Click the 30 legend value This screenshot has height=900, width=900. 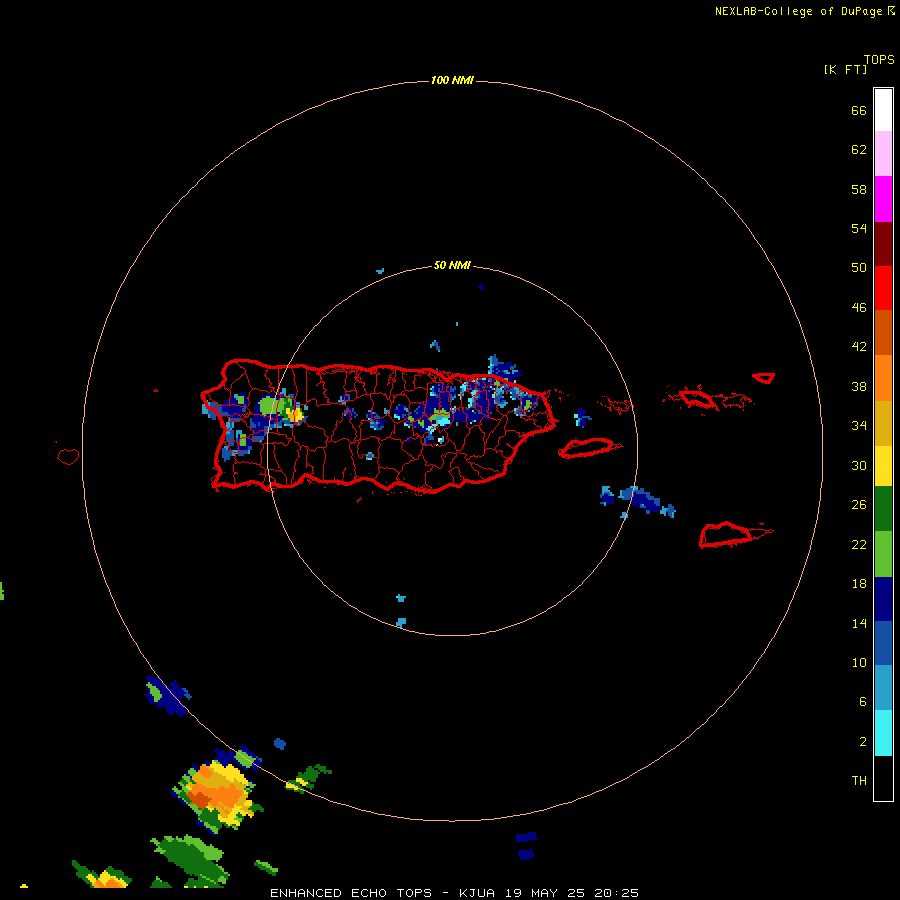(859, 465)
